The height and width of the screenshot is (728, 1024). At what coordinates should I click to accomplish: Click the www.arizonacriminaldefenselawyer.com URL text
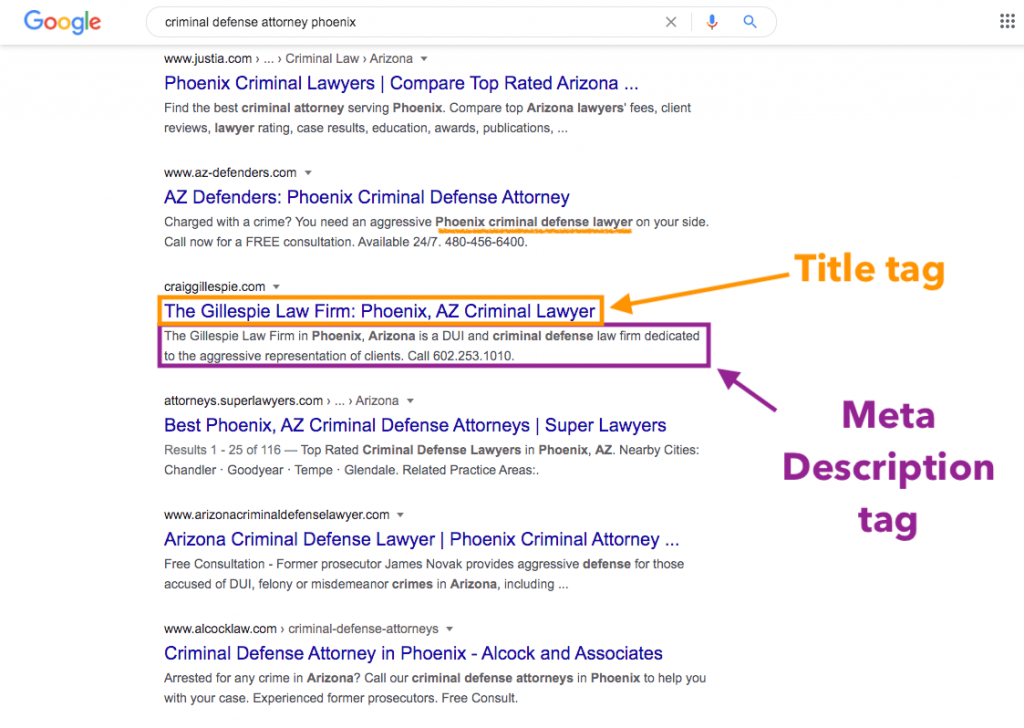click(x=276, y=515)
